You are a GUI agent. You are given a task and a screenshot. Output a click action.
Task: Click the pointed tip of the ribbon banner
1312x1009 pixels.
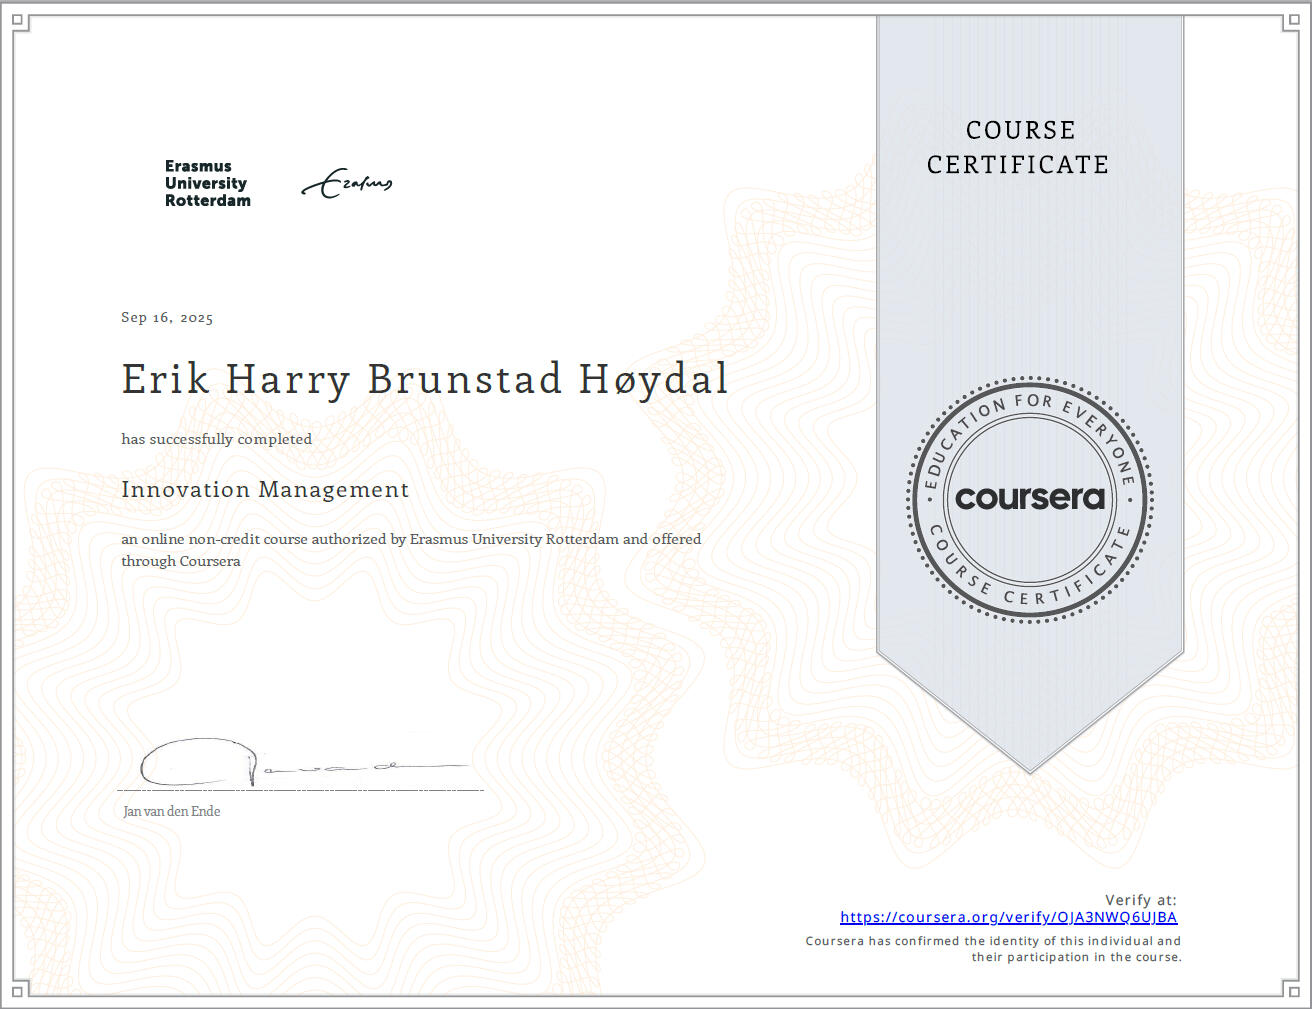pyautogui.click(x=1030, y=766)
